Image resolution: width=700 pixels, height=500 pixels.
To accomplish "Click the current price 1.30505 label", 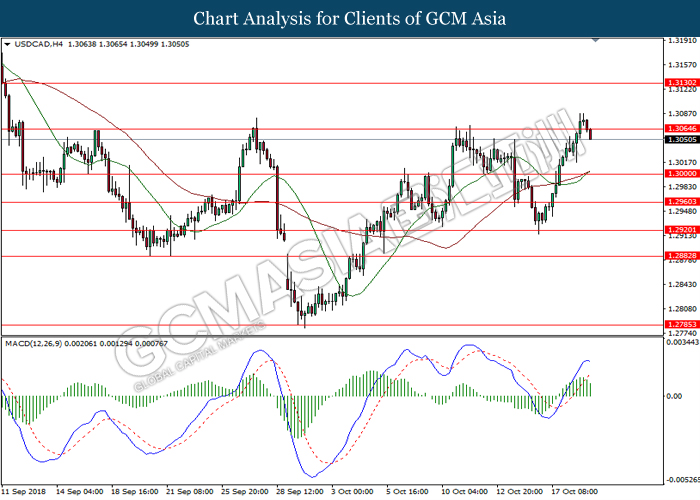I will 682,140.
